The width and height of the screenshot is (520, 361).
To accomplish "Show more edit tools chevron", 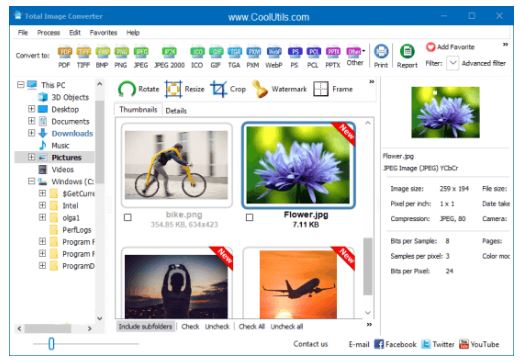I will click(x=372, y=82).
